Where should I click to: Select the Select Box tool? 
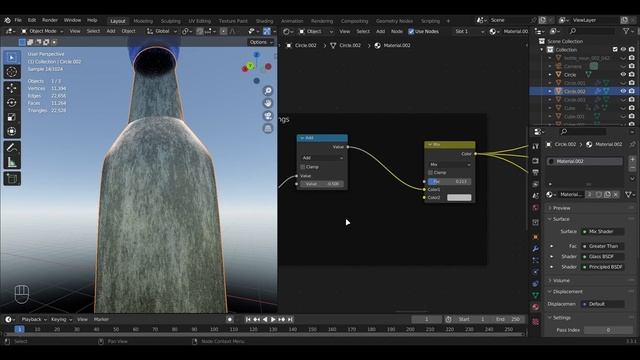11,58
